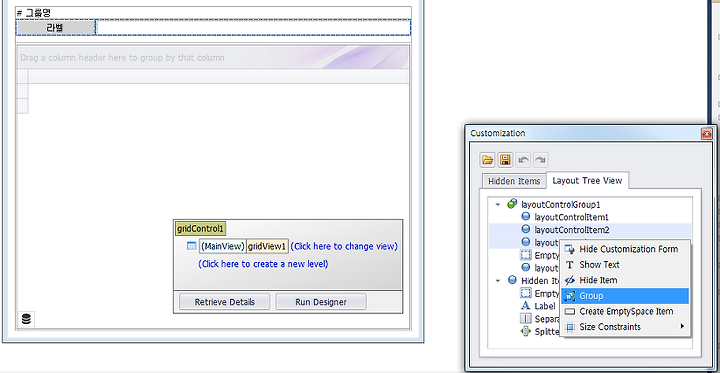Close the Customization window

[x=706, y=133]
